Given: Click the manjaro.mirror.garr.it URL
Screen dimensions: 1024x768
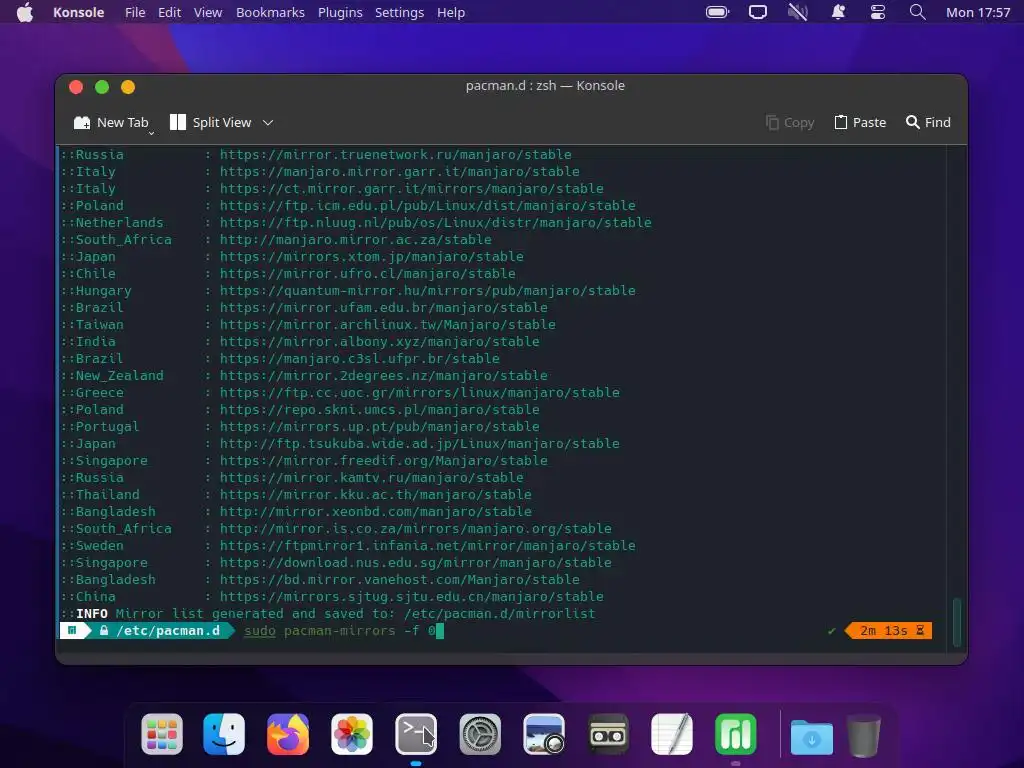Looking at the screenshot, I should pyautogui.click(x=400, y=172).
